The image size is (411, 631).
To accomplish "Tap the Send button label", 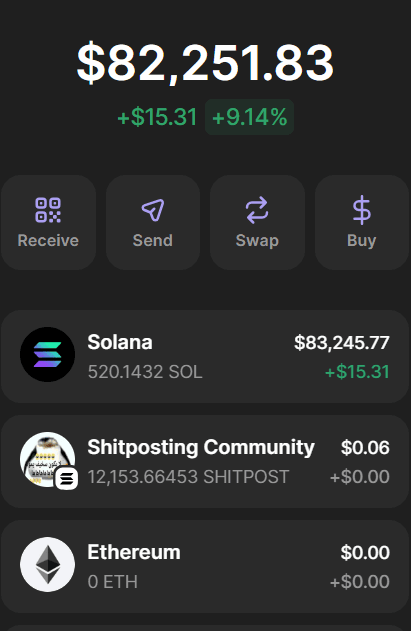I will pyautogui.click(x=153, y=241).
